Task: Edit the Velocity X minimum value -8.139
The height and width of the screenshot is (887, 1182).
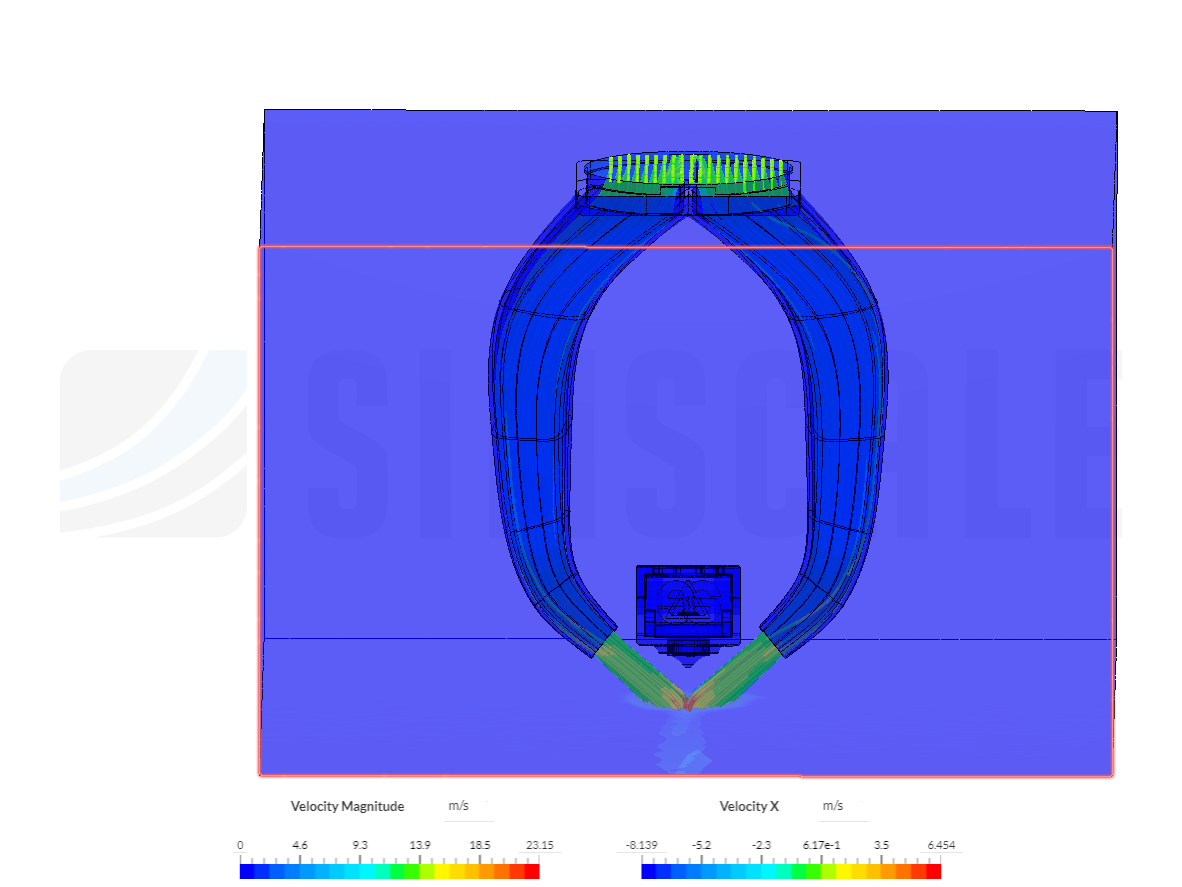Action: (x=642, y=845)
